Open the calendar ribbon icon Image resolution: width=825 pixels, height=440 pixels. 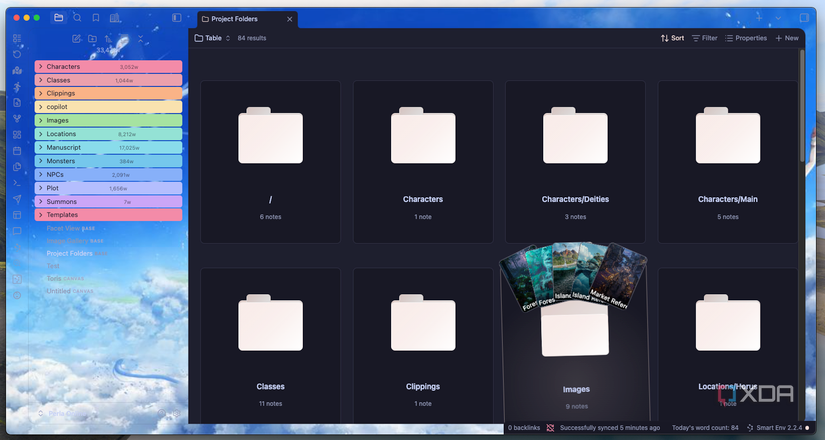17,151
